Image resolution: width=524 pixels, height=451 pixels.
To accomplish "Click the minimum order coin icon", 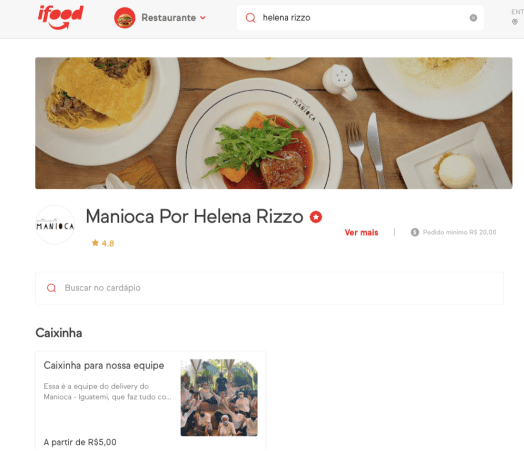I will 415,232.
